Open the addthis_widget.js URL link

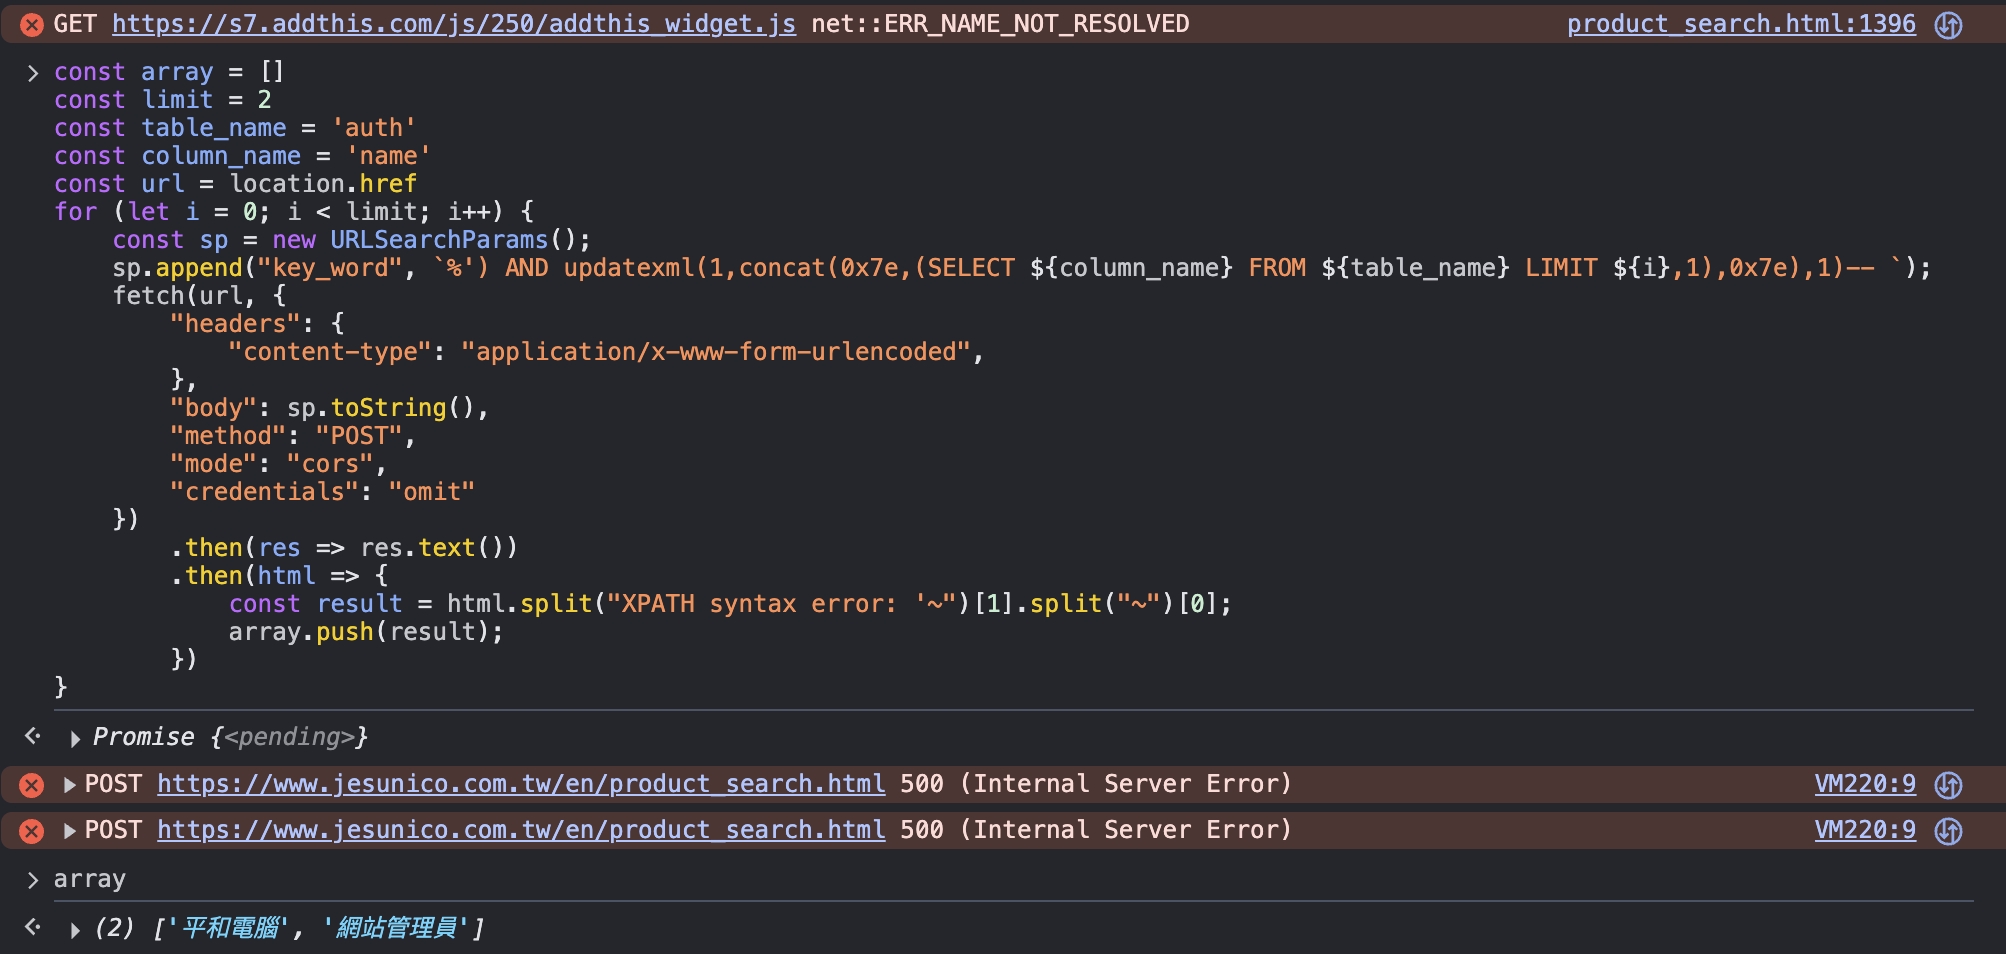454,24
